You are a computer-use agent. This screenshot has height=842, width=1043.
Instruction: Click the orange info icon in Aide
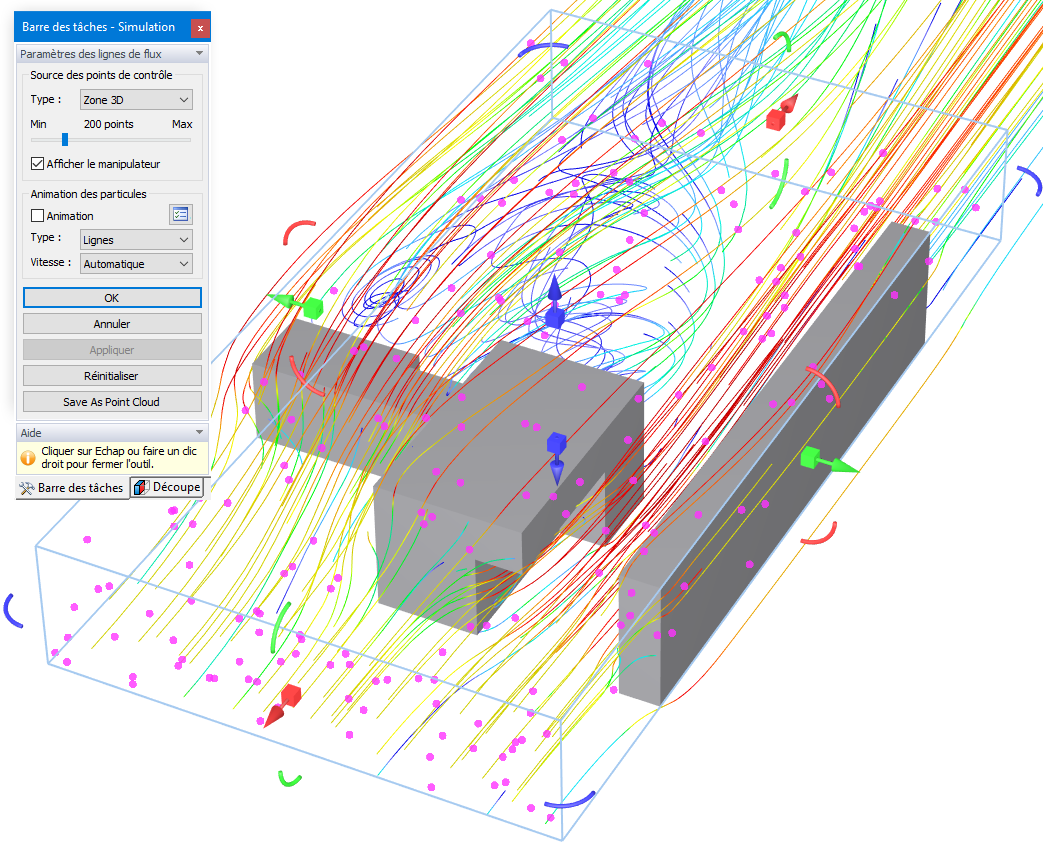(28, 458)
